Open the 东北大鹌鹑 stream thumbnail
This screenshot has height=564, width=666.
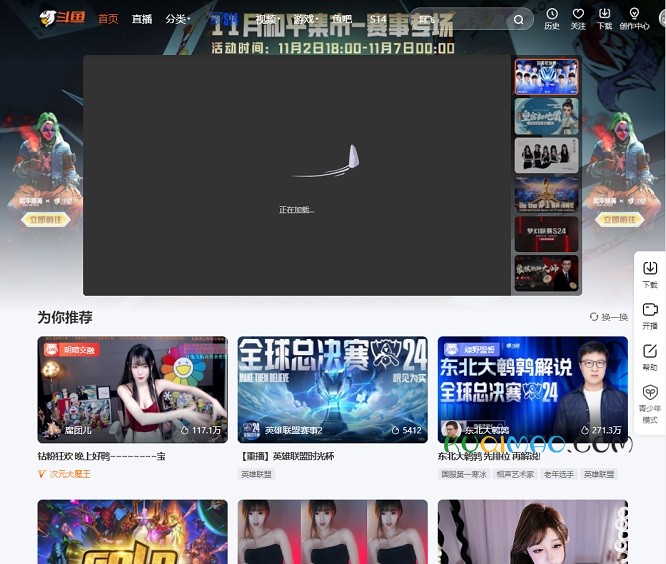click(533, 389)
